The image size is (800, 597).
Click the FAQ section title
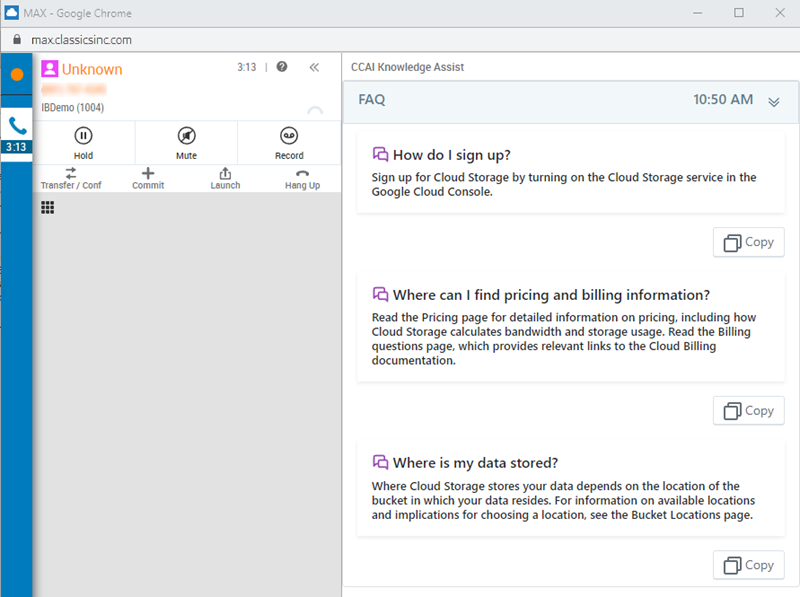[x=372, y=100]
